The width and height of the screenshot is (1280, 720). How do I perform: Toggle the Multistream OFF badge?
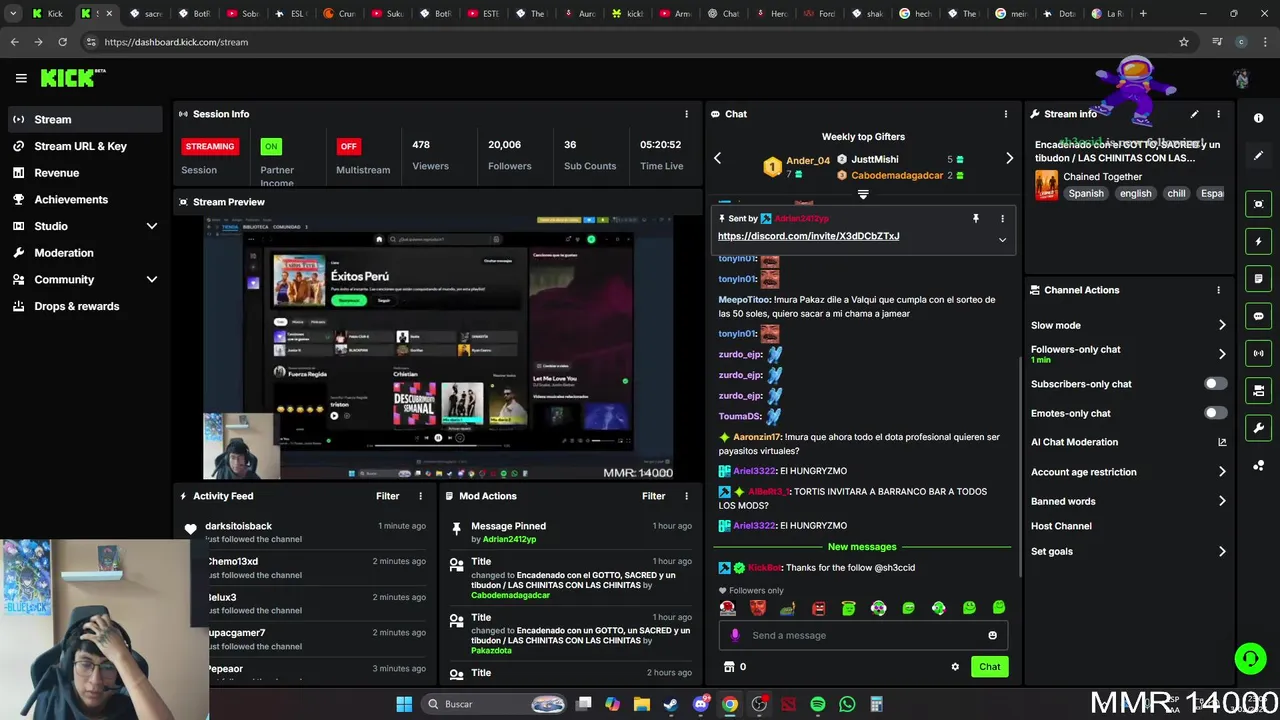tap(348, 146)
